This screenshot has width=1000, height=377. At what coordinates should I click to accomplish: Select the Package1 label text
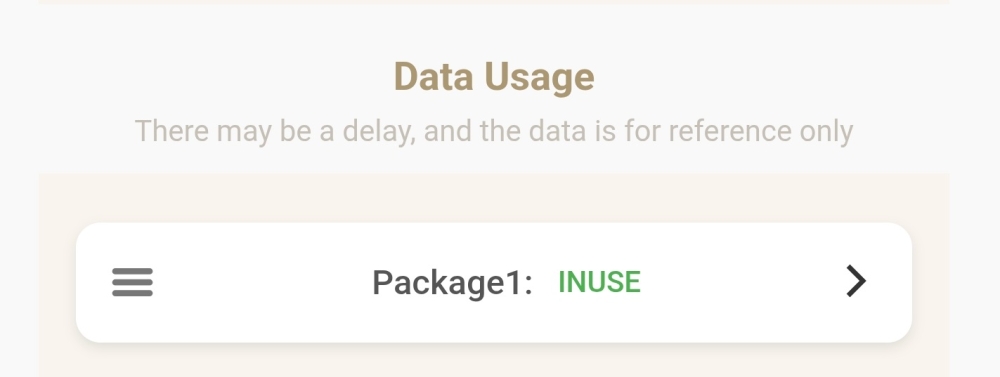coord(452,283)
